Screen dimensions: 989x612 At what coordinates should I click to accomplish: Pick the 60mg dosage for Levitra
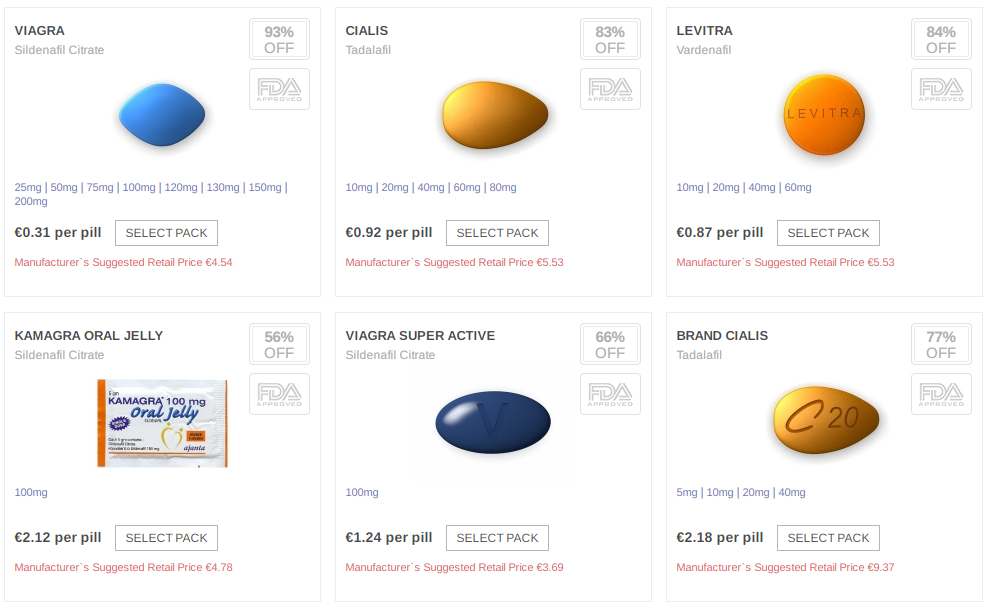798,187
